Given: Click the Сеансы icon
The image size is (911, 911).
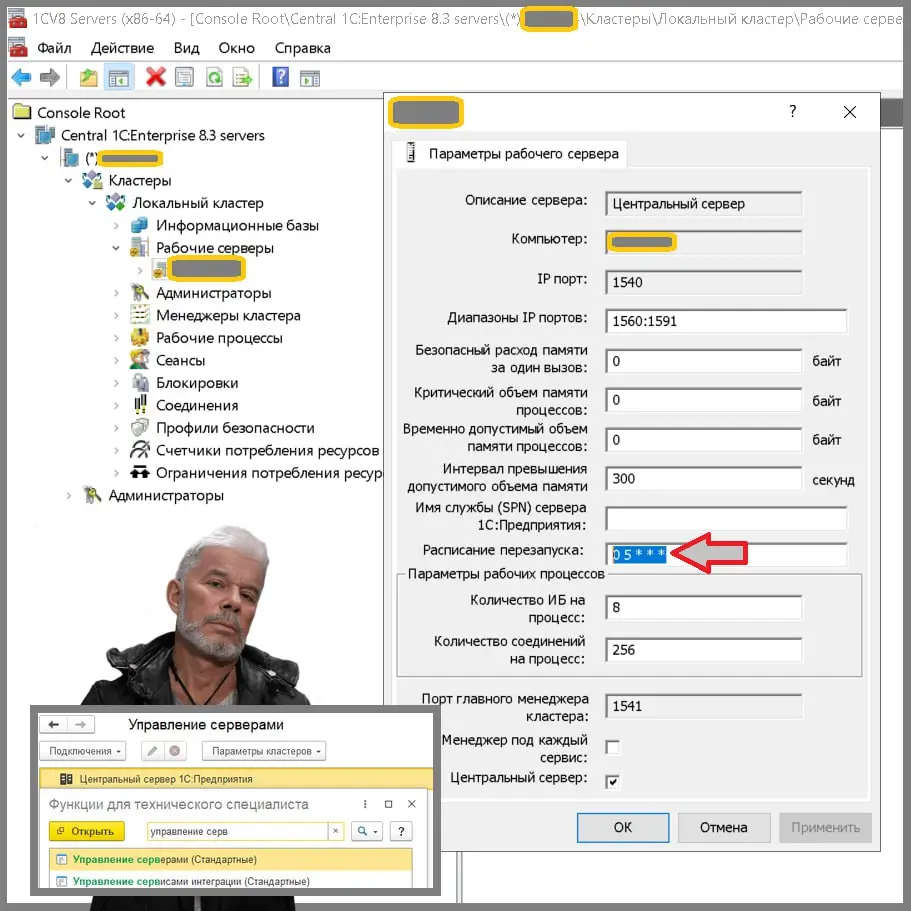Looking at the screenshot, I should [x=139, y=360].
